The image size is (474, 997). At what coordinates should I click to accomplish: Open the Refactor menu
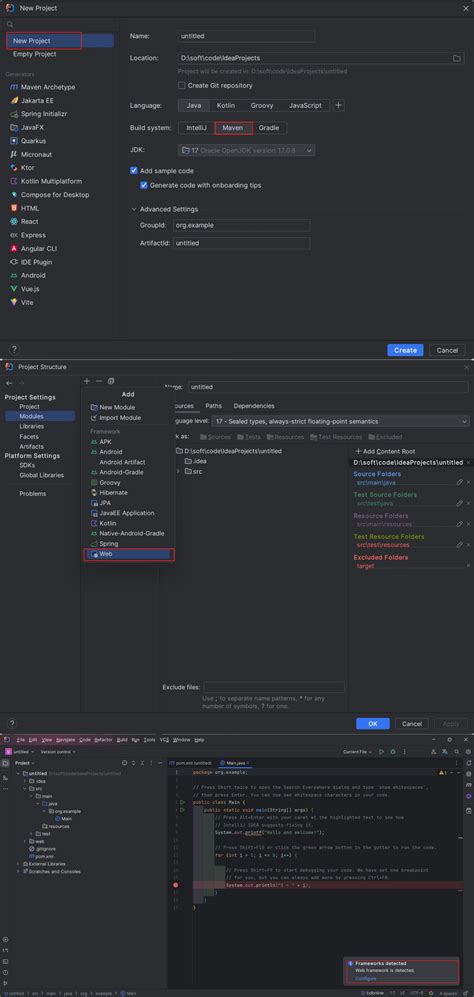[x=103, y=740]
